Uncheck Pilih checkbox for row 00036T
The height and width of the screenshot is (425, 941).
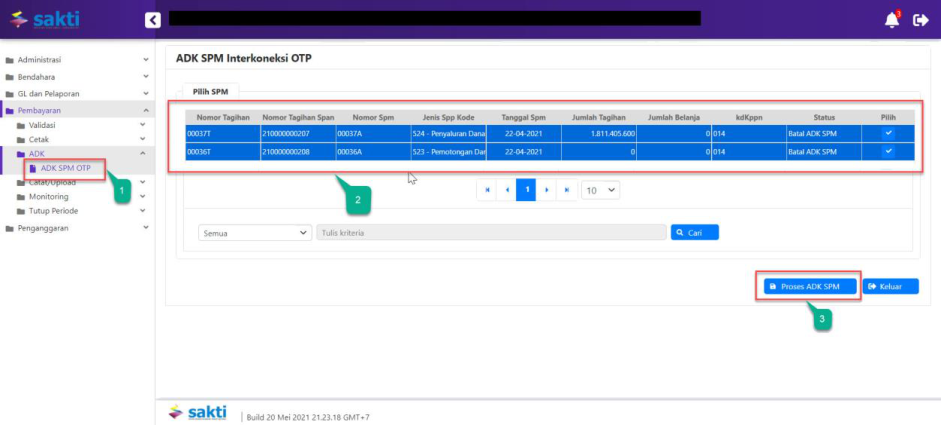point(888,151)
